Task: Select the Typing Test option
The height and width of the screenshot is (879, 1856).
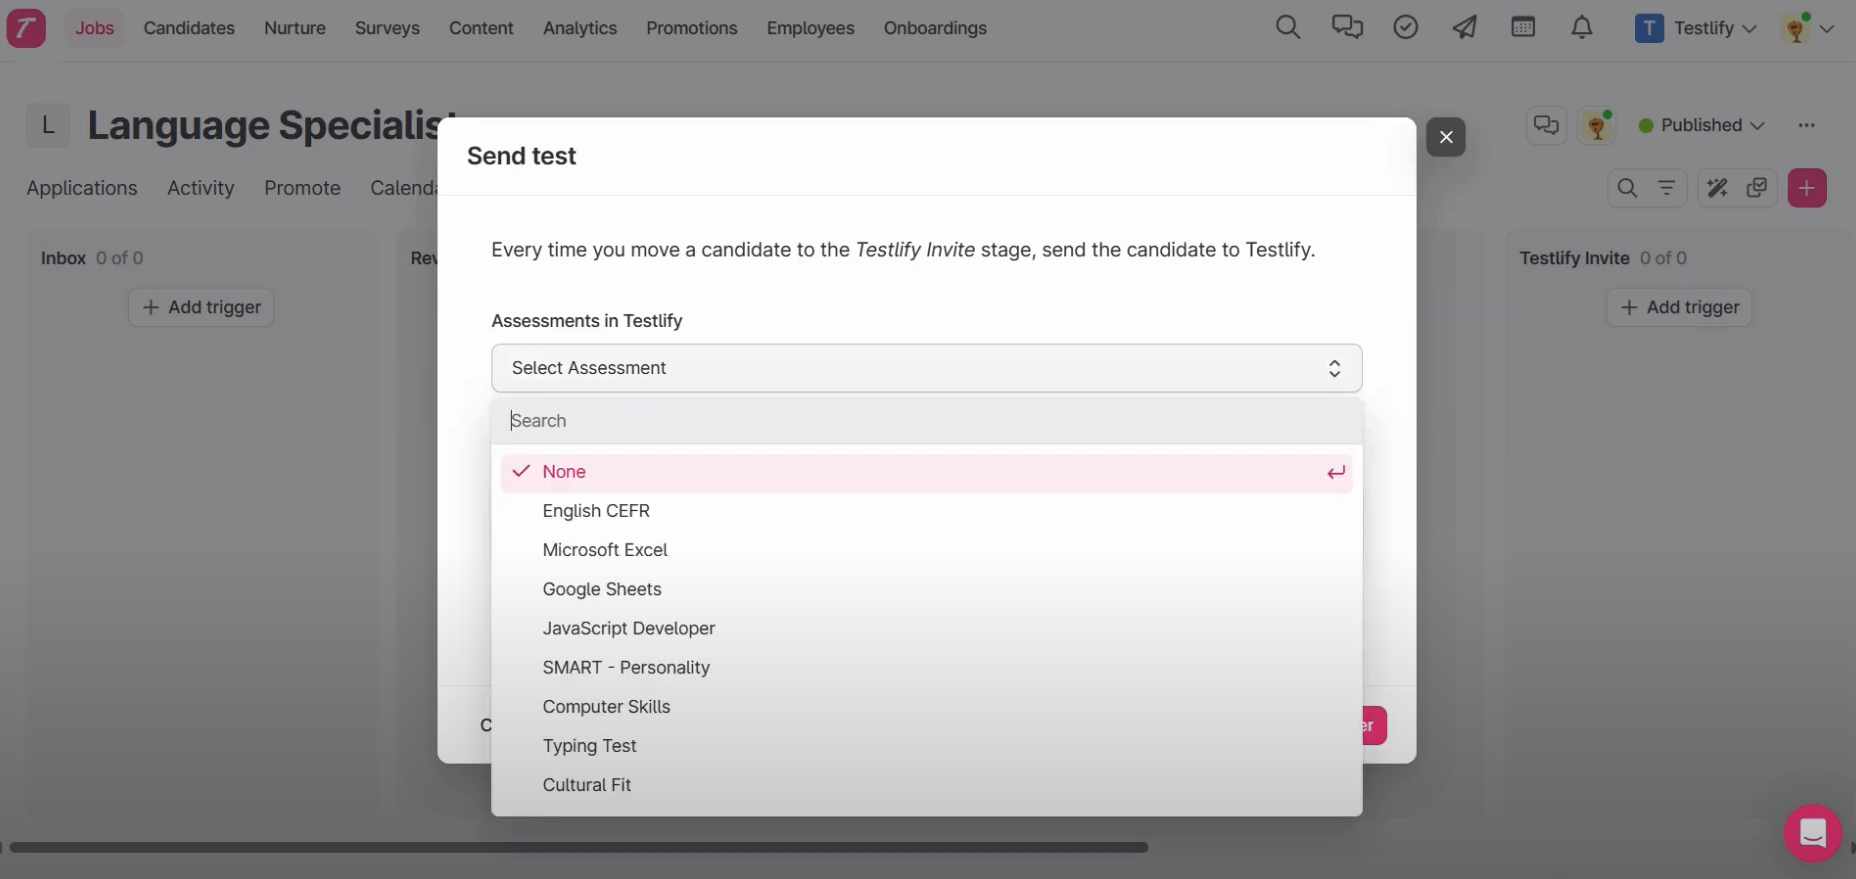Action: [x=589, y=746]
